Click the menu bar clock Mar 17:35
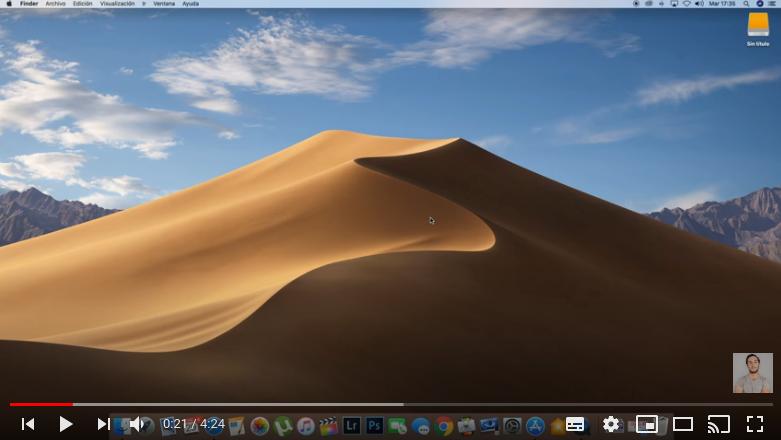 [x=722, y=3]
